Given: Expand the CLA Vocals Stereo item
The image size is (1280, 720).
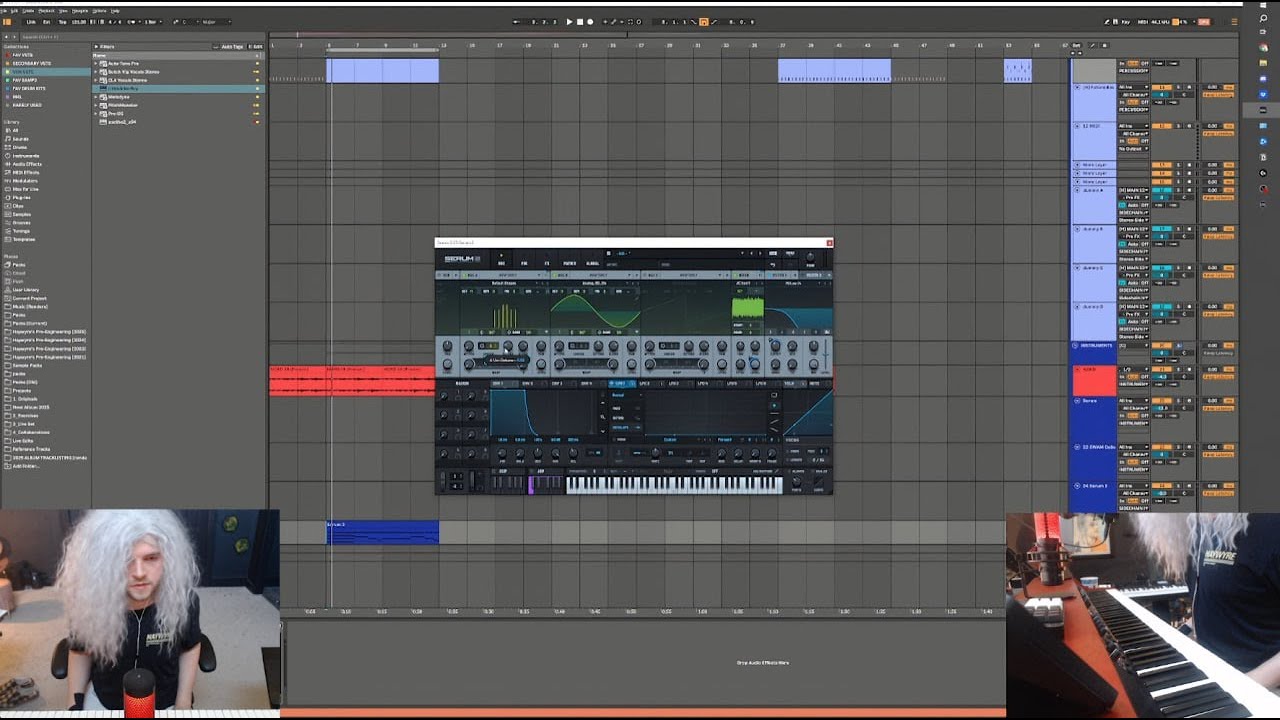Looking at the screenshot, I should (x=97, y=80).
